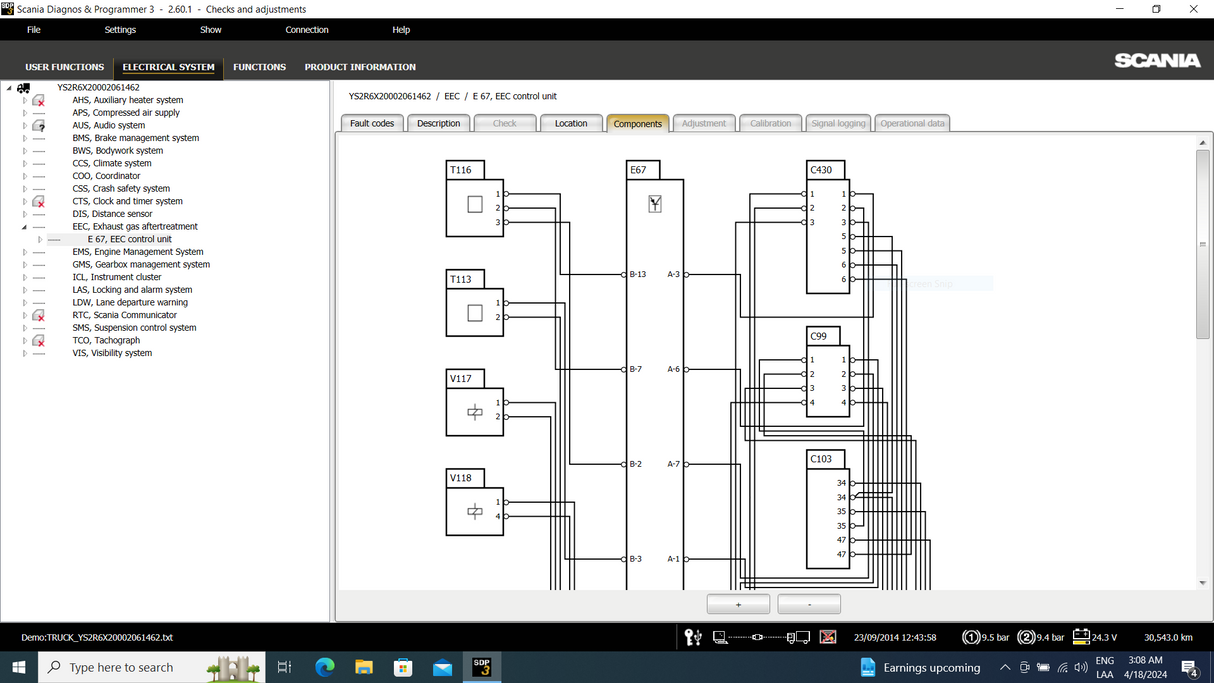Open the notification center icon
This screenshot has width=1214, height=683.
[x=1190, y=668]
